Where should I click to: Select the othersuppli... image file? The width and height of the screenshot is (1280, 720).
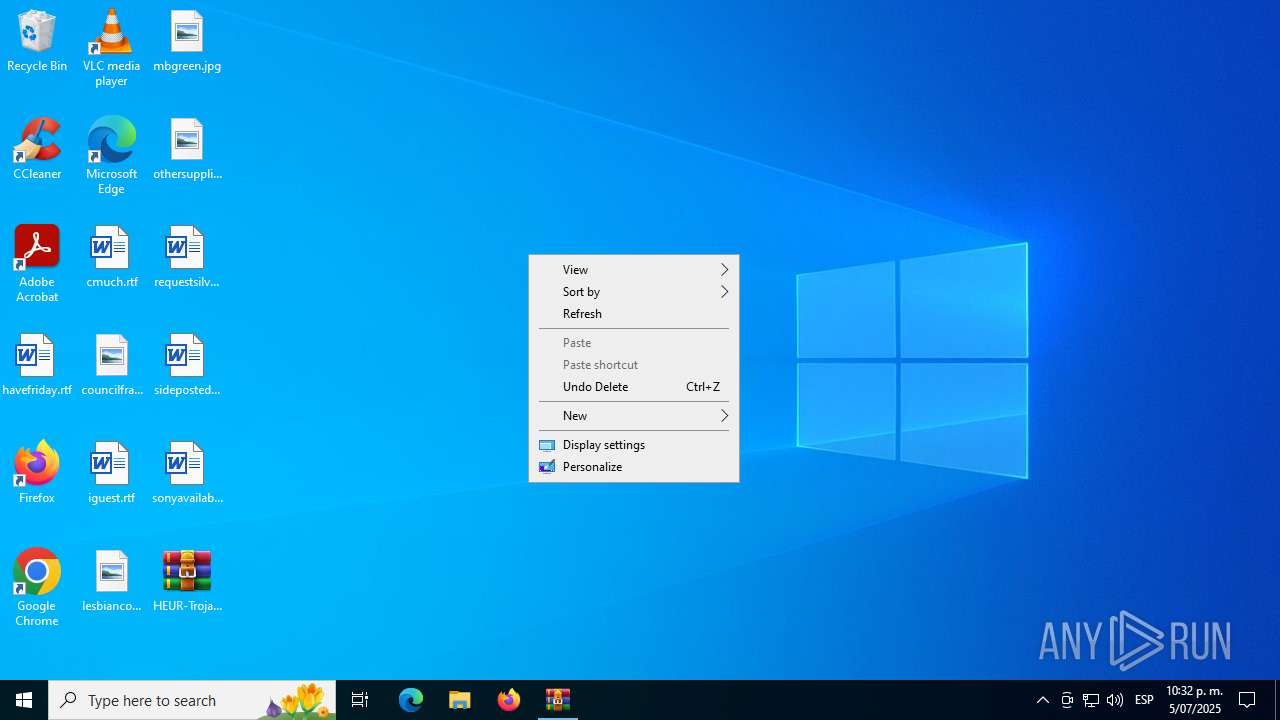pos(187,149)
